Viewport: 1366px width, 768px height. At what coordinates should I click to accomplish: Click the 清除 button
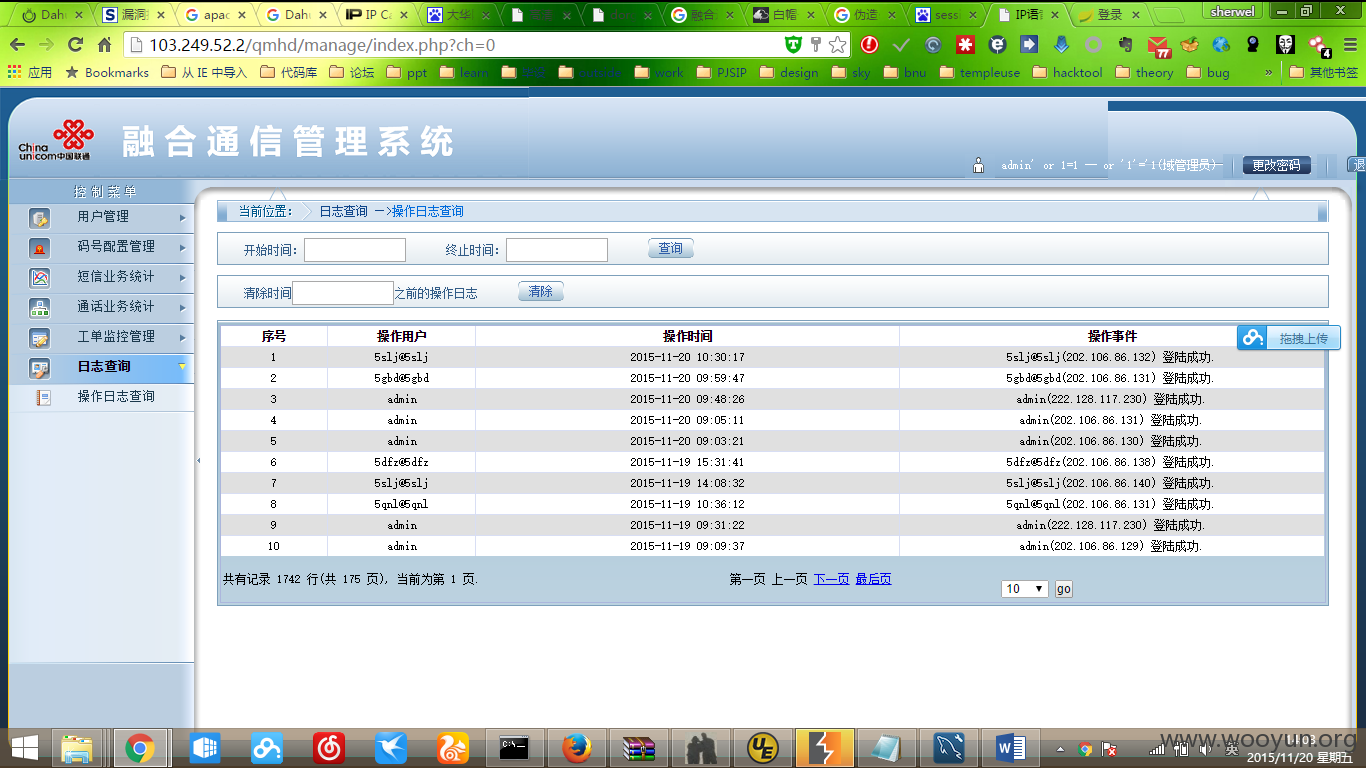tap(541, 292)
